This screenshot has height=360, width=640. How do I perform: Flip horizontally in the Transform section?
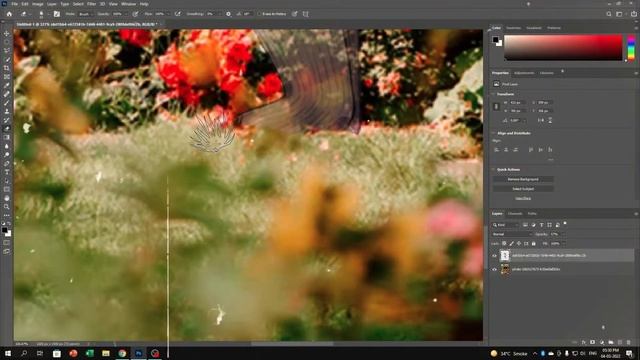click(x=541, y=120)
